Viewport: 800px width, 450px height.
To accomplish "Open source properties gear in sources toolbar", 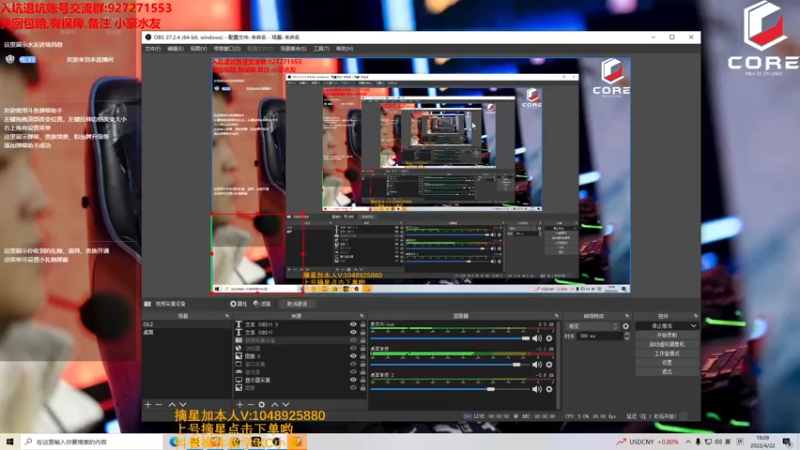I will (262, 405).
